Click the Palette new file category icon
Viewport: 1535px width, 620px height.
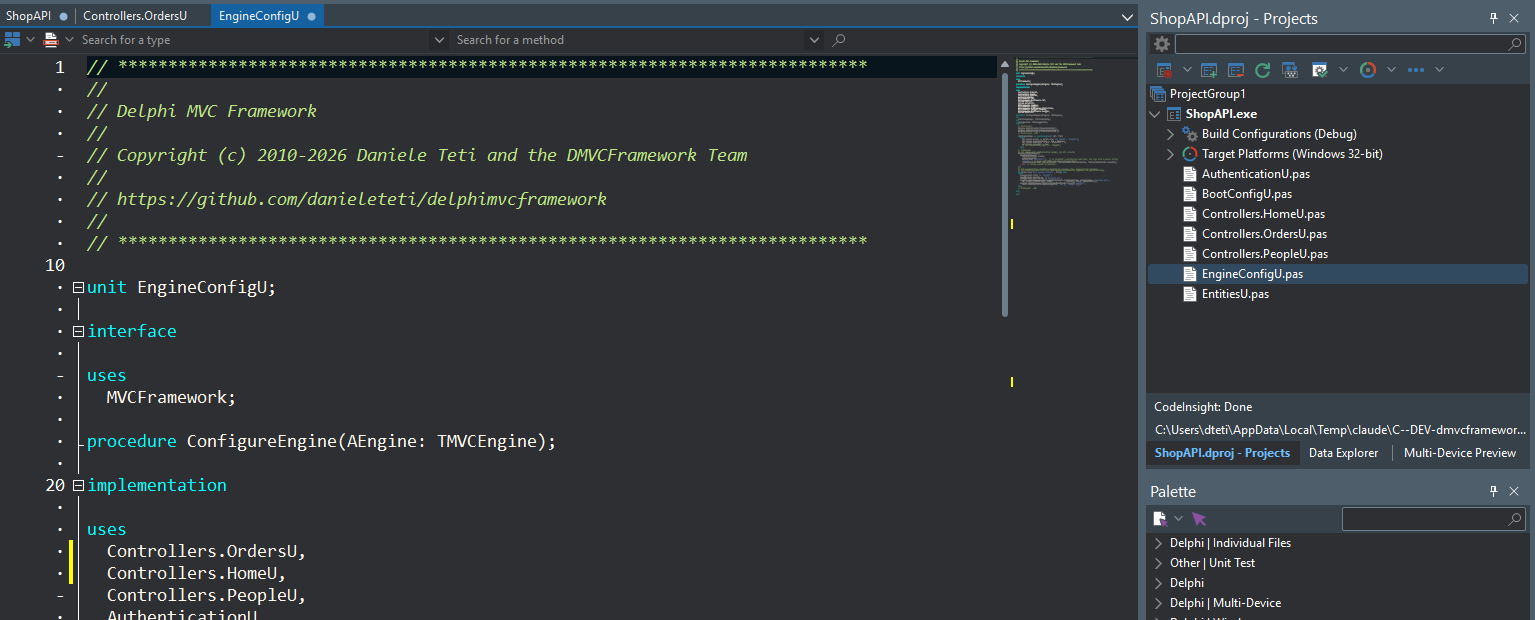point(1160,519)
